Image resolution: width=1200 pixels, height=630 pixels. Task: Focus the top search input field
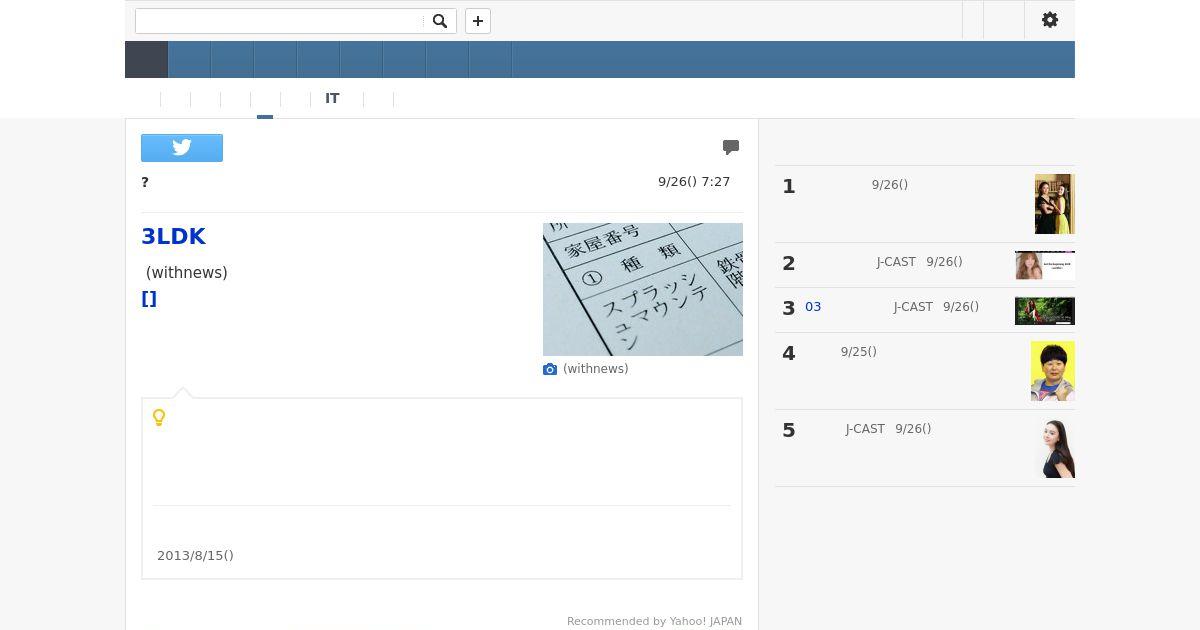coord(280,21)
